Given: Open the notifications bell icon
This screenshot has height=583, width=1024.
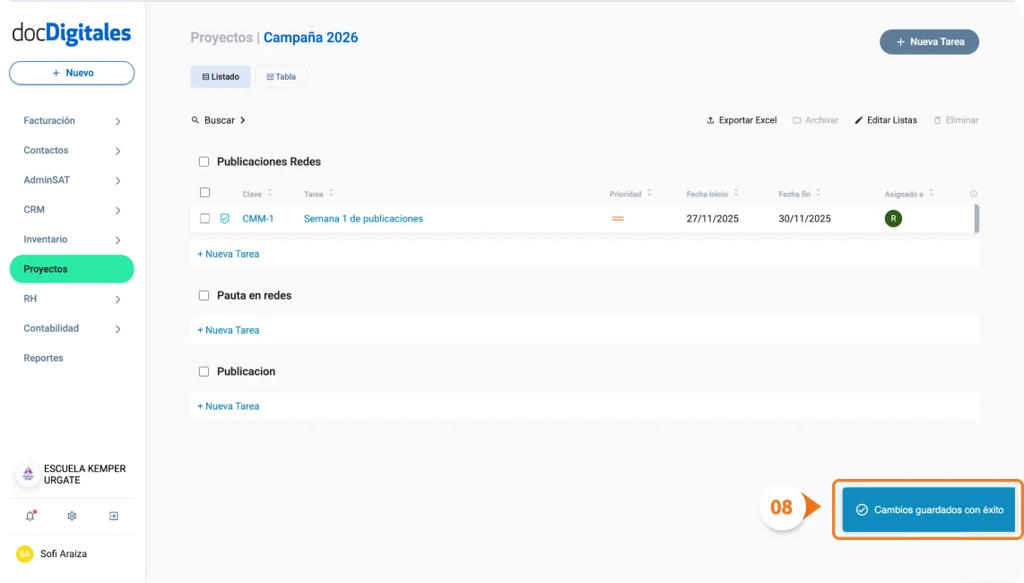Looking at the screenshot, I should 28,516.
